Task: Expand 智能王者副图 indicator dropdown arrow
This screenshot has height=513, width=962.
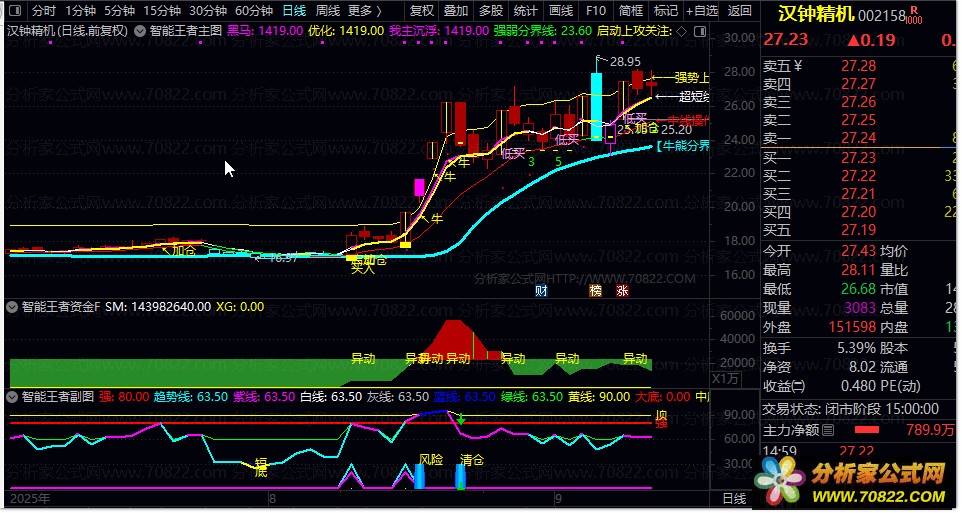Action: point(12,397)
